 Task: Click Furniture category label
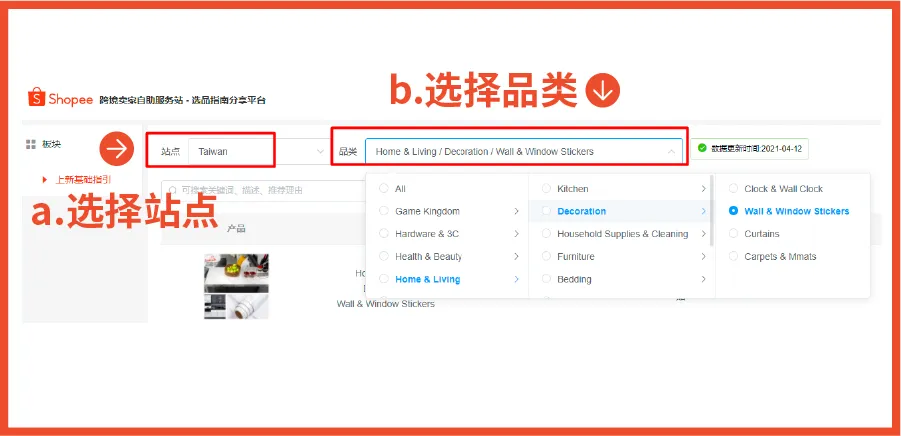576,256
